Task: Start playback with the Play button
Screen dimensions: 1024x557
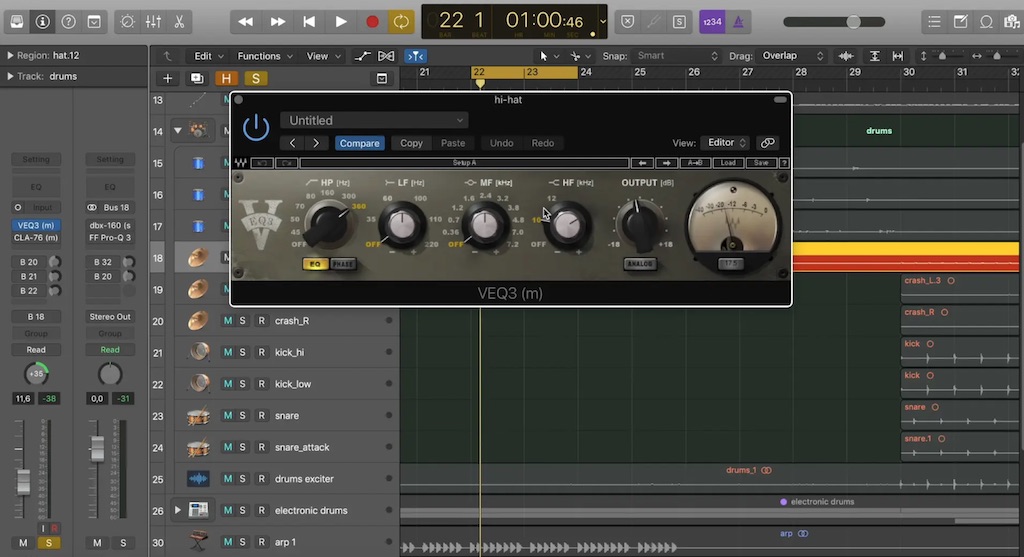Action: [x=340, y=22]
